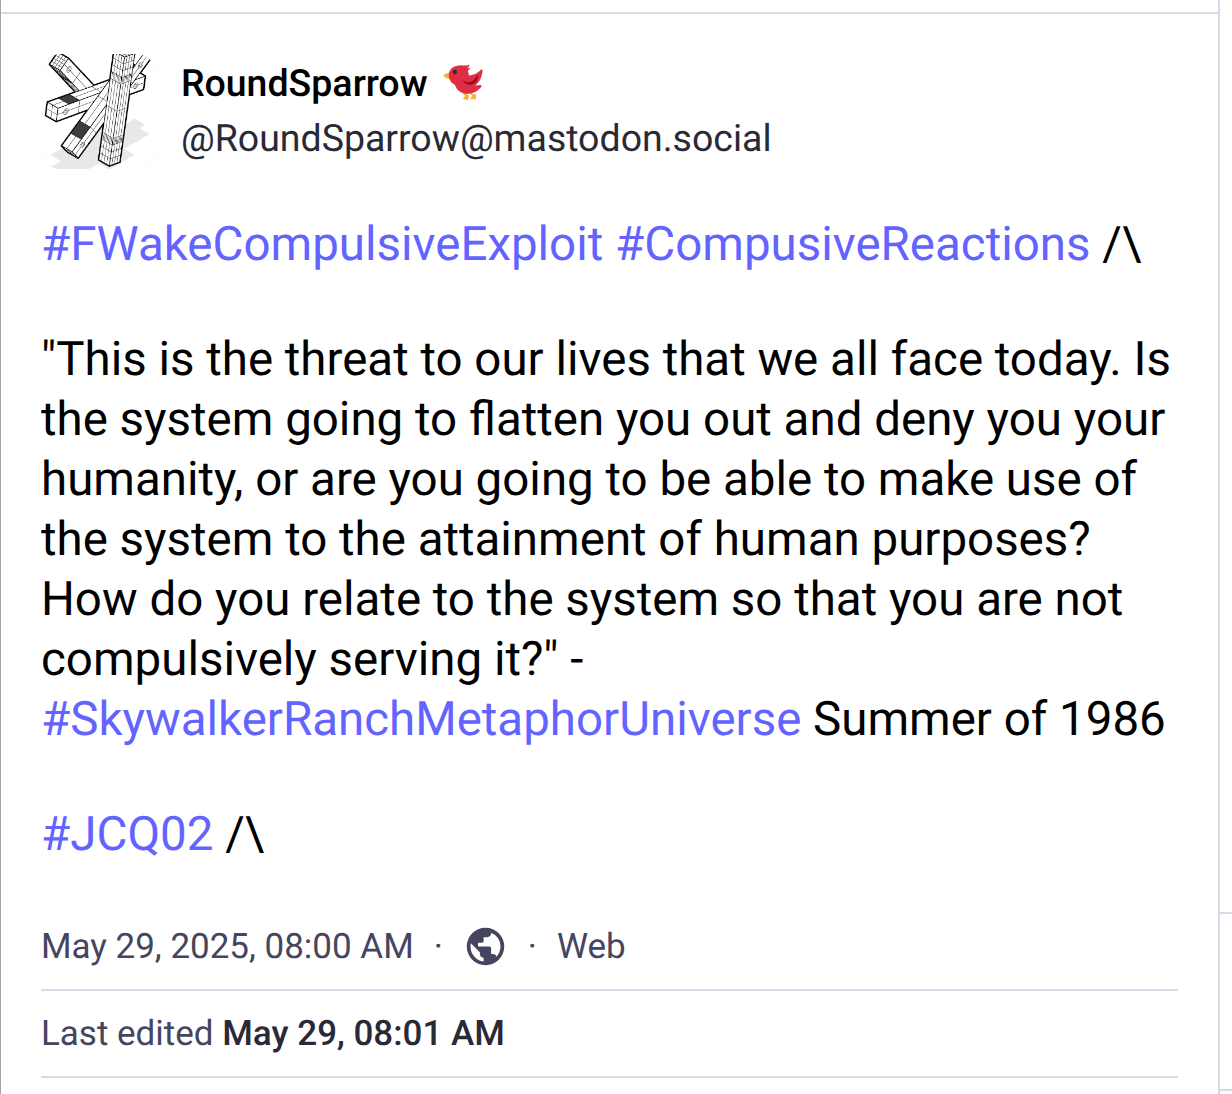Open the Web application link

click(x=591, y=946)
